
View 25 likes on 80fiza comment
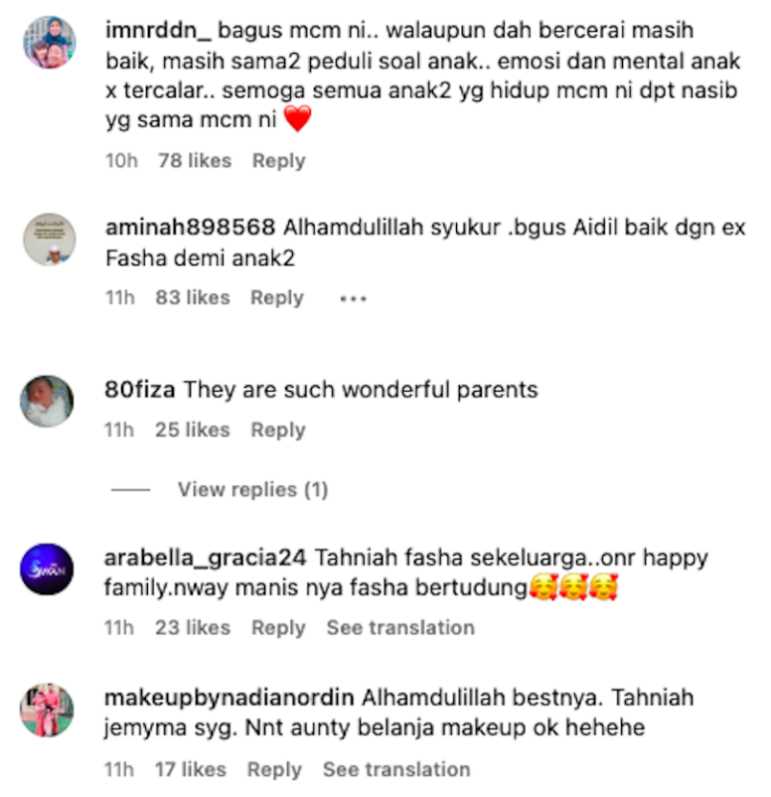(193, 430)
